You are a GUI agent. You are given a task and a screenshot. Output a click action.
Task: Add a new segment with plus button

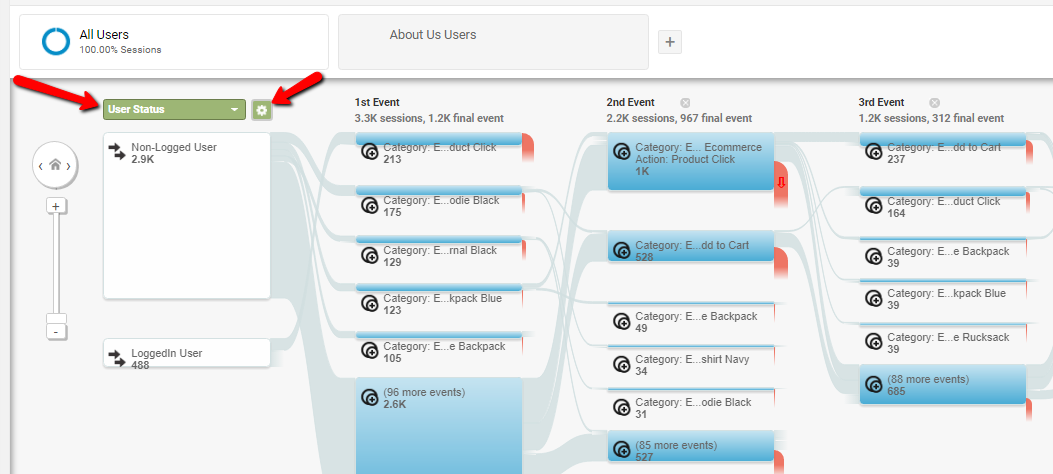pyautogui.click(x=670, y=42)
